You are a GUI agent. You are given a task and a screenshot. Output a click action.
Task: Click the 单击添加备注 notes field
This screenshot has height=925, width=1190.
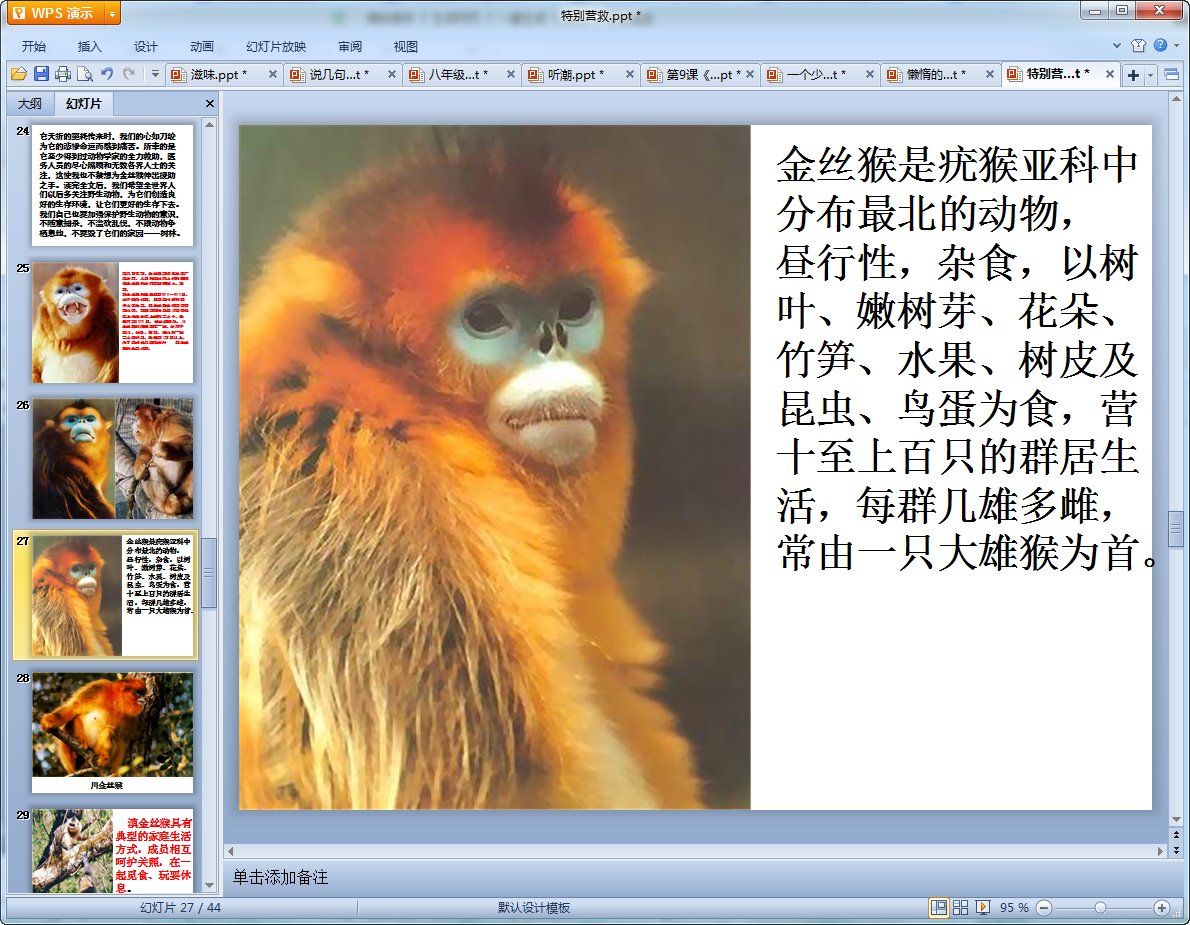point(279,877)
